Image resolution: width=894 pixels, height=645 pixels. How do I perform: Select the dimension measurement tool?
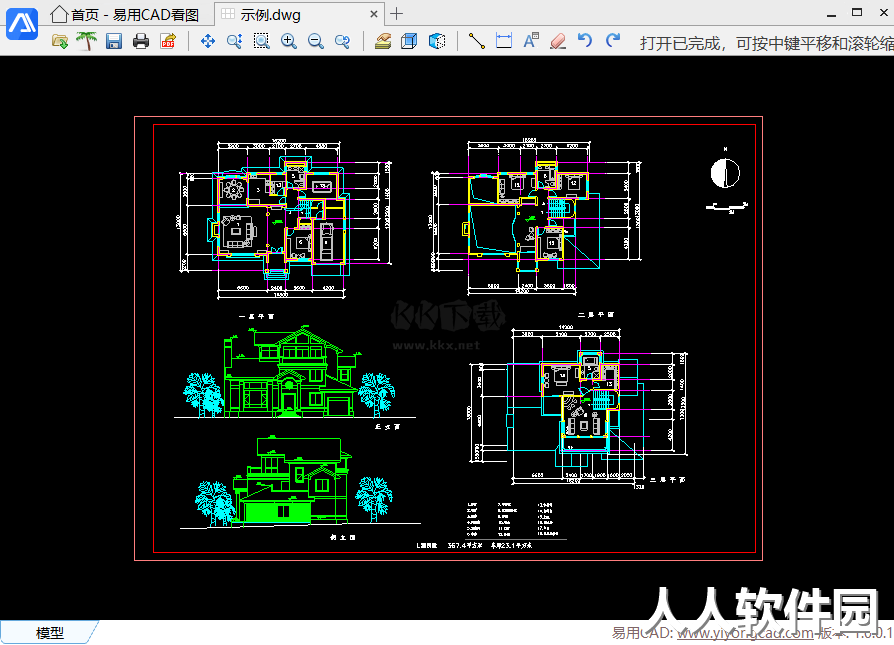[504, 41]
